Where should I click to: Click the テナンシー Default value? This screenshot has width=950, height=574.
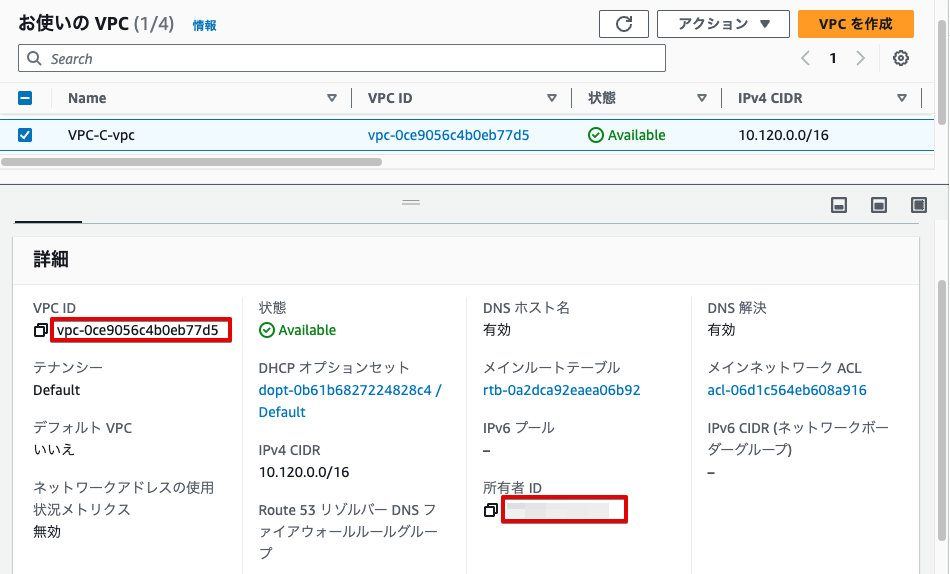coord(56,390)
